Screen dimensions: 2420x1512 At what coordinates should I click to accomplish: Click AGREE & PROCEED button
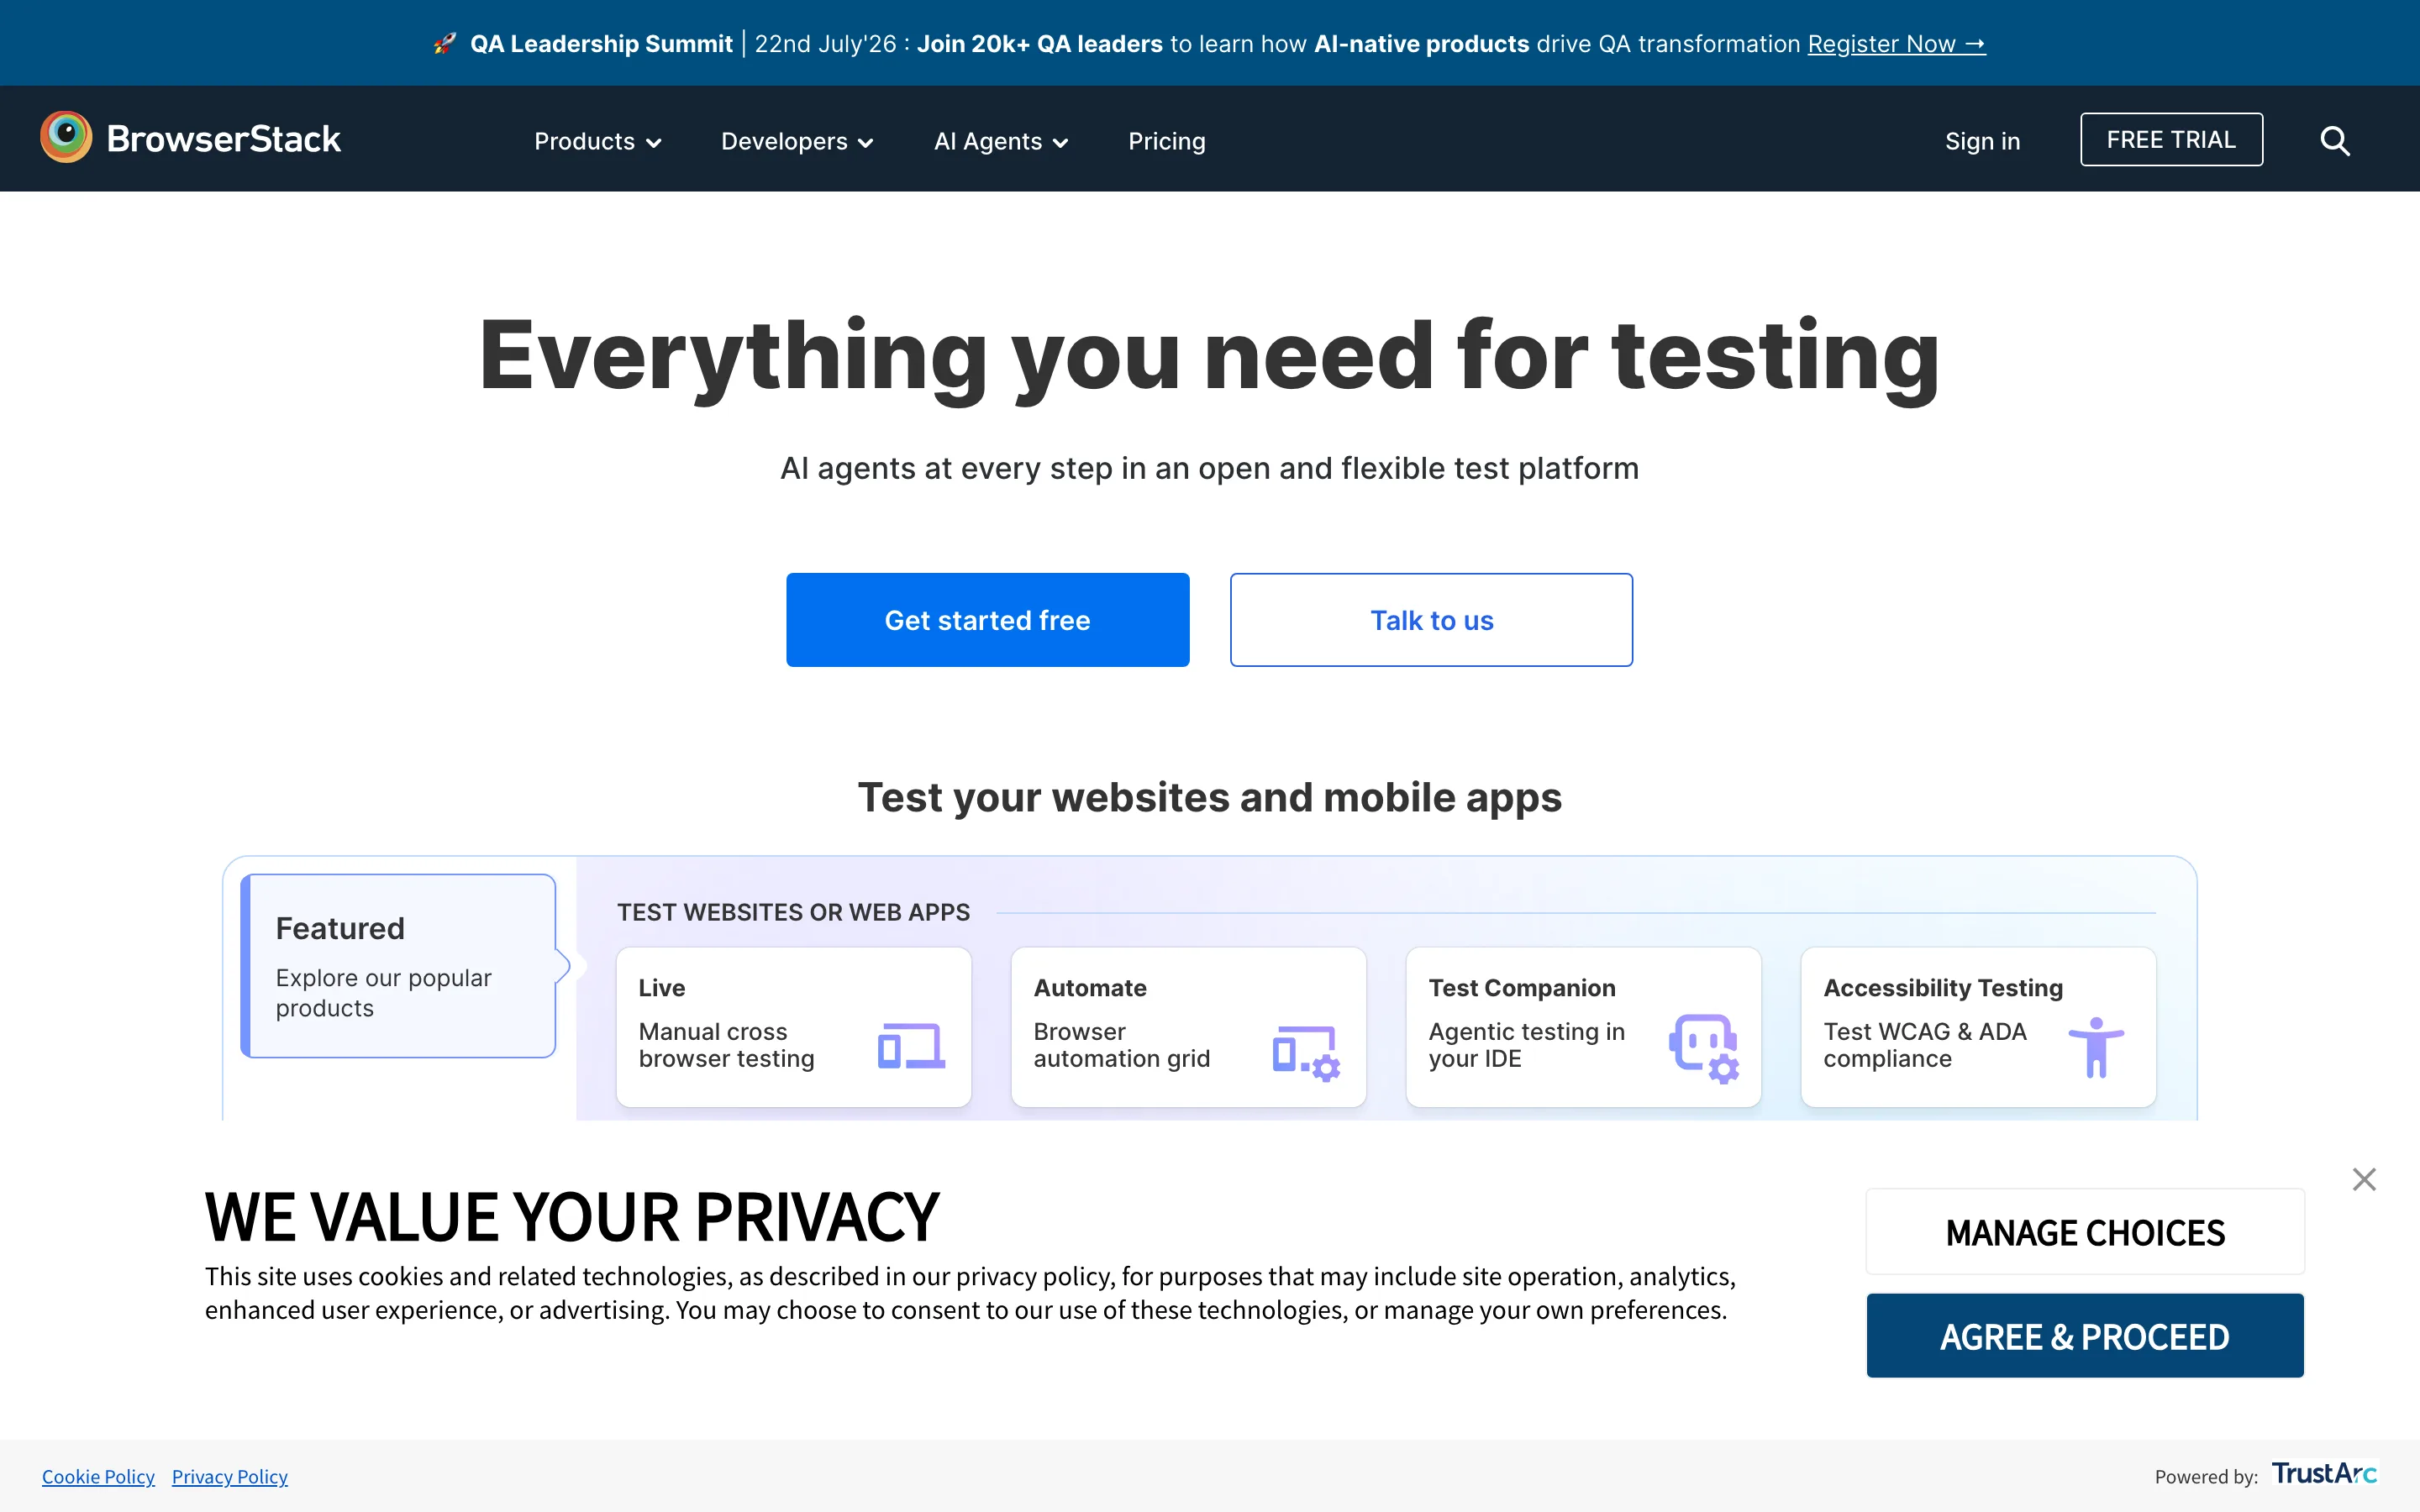click(x=2085, y=1335)
